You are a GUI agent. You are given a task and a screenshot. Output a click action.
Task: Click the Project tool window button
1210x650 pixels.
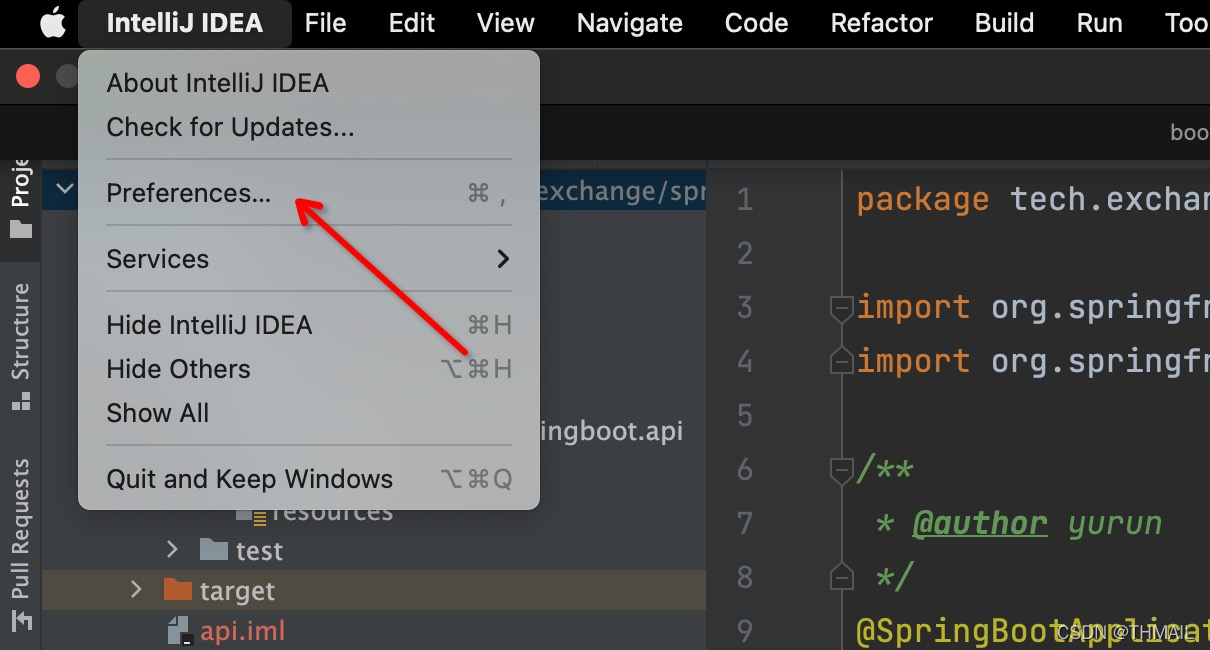tap(21, 198)
